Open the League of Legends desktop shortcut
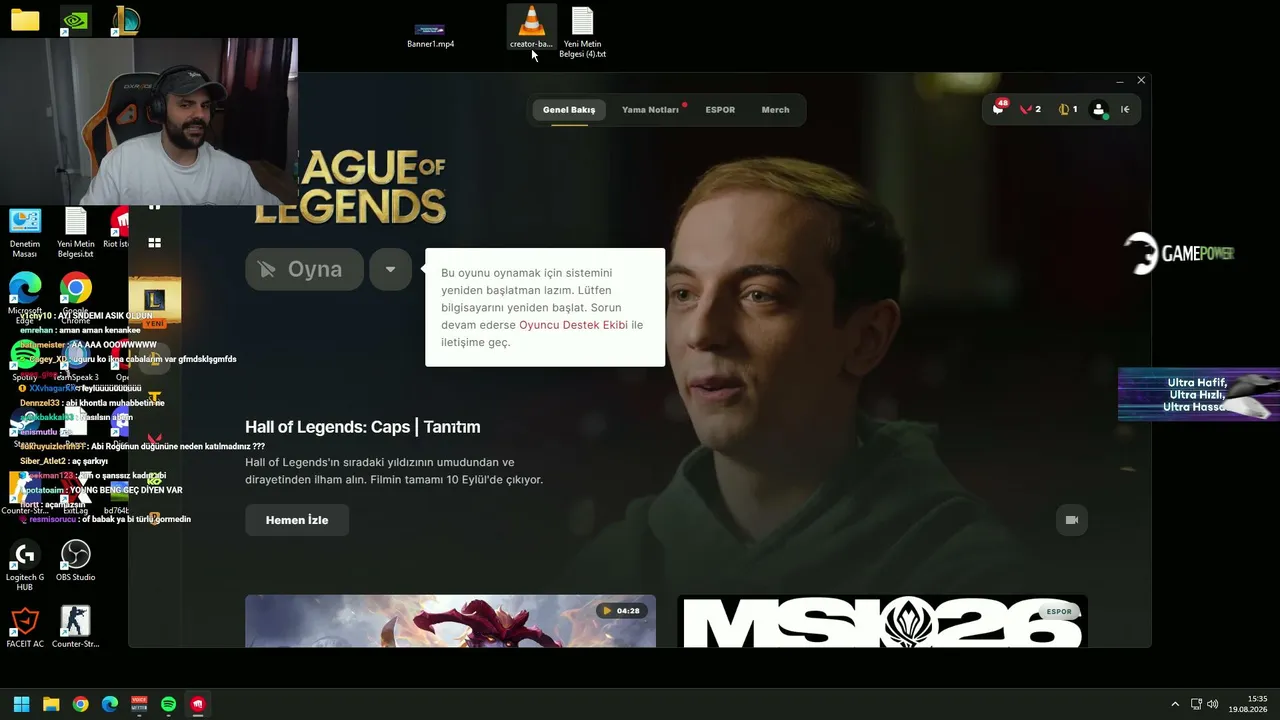 tap(125, 20)
